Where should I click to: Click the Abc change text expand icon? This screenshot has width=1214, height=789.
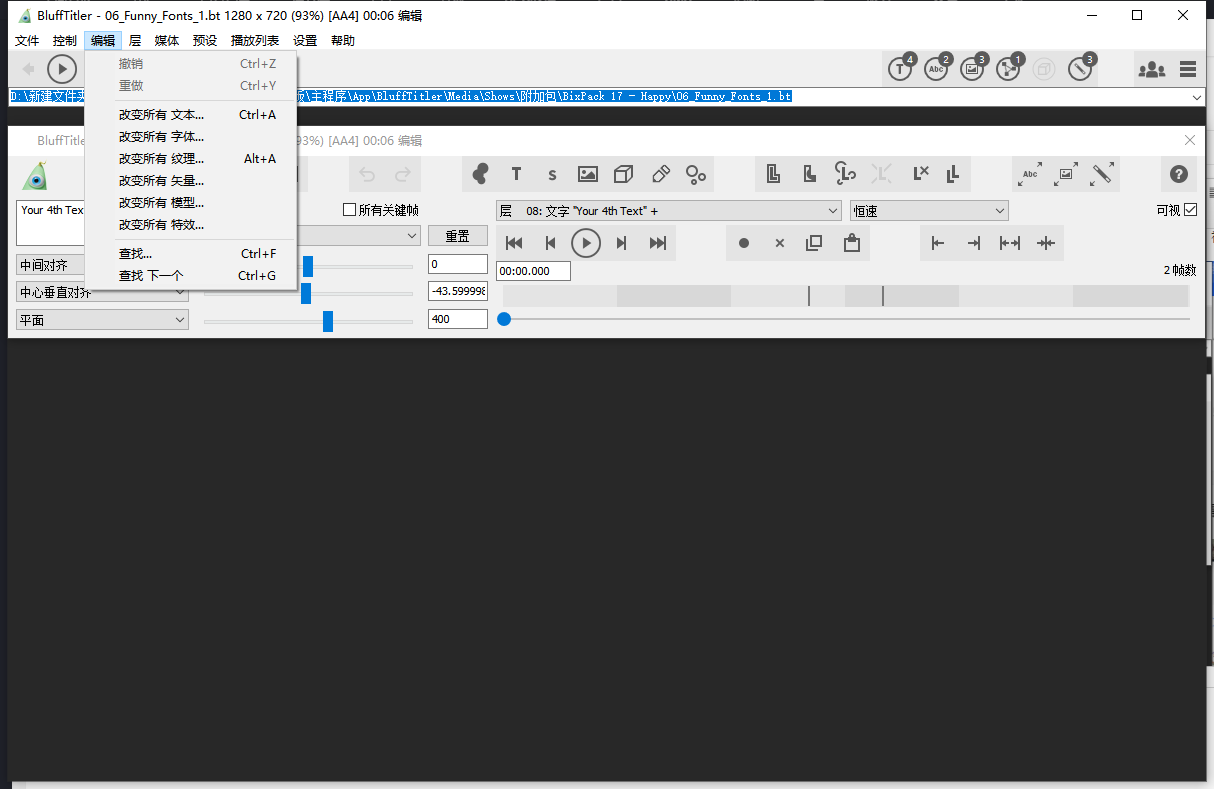coord(1030,174)
